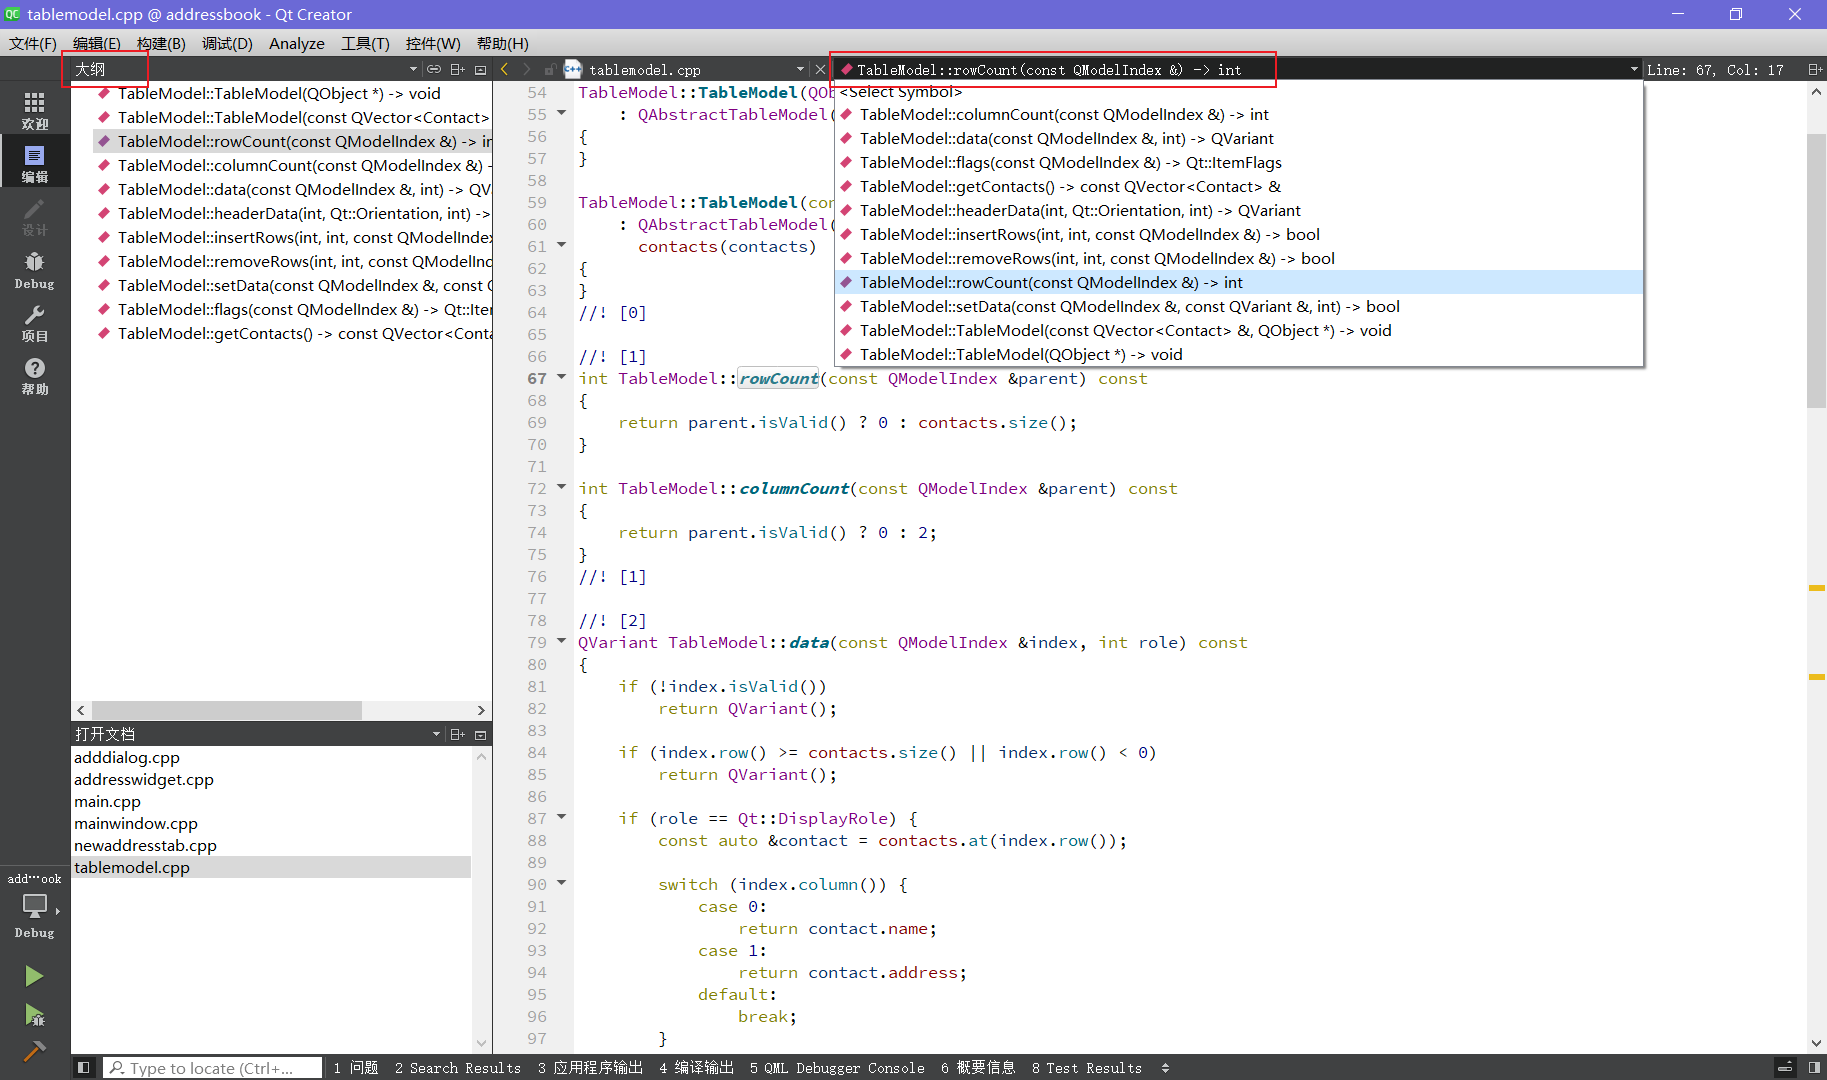1827x1080 pixels.
Task: Click the outline horizontal scrollbar
Action: (227, 710)
